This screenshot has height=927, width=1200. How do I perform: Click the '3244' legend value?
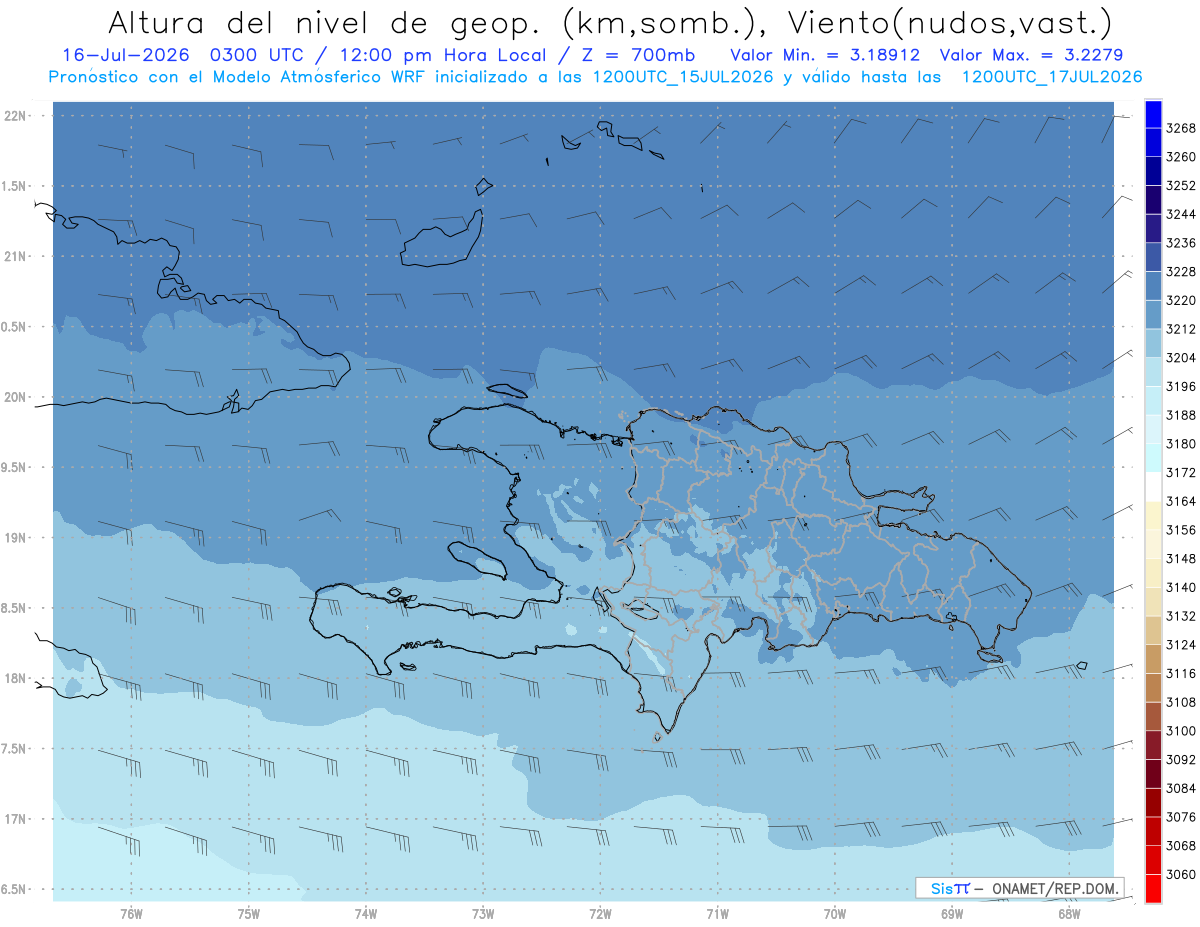1181,214
